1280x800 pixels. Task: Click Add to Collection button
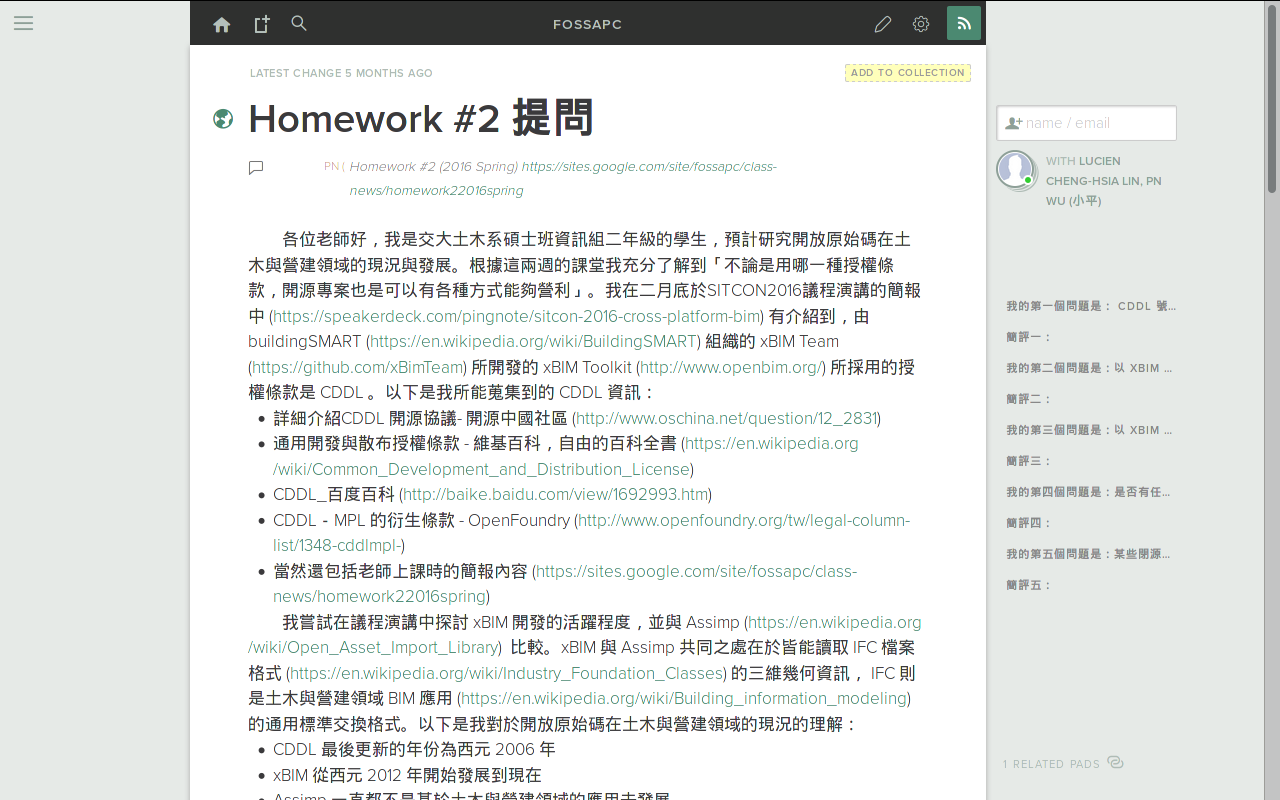(x=908, y=73)
